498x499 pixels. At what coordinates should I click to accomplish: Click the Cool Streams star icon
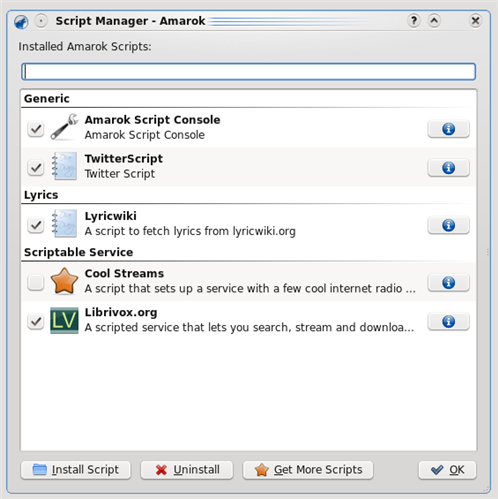64,281
